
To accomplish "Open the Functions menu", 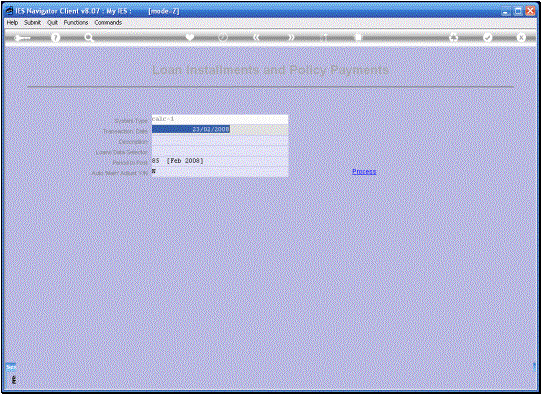I will pos(76,22).
